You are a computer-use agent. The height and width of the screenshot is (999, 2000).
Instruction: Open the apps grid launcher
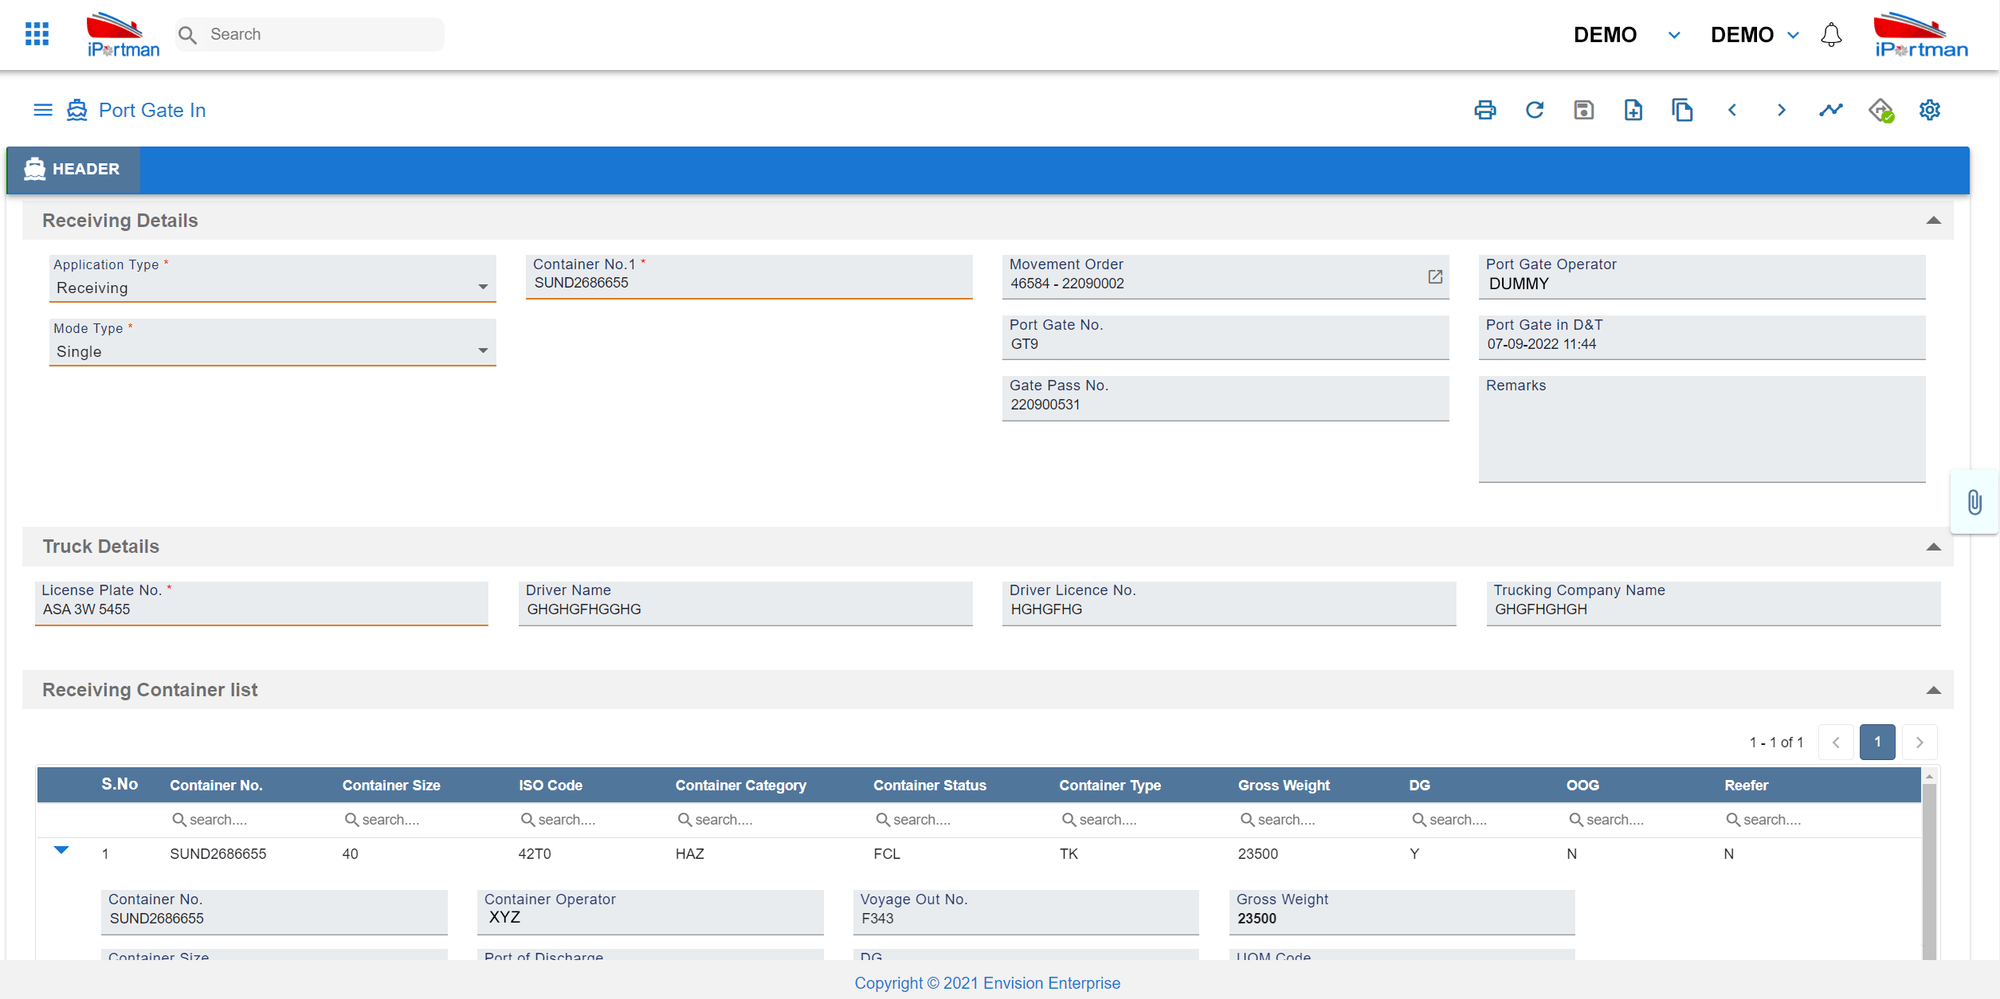[36, 33]
